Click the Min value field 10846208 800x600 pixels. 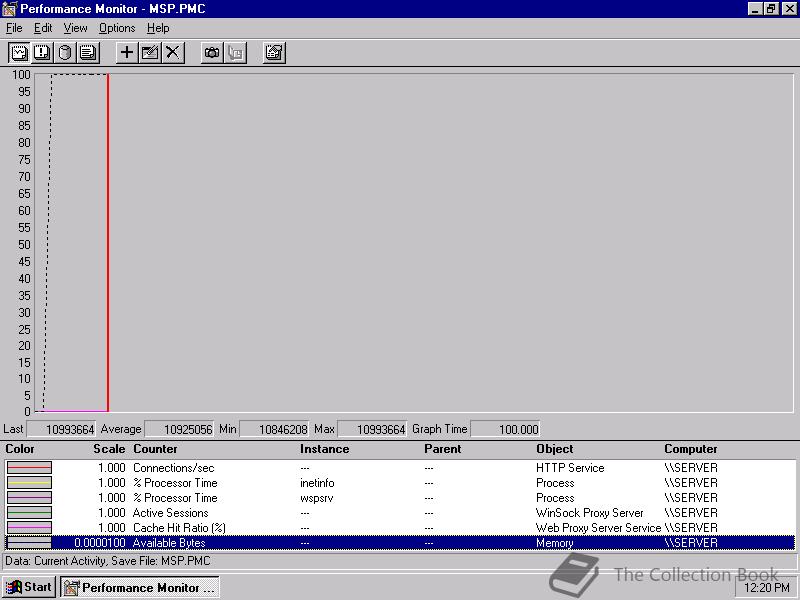pyautogui.click(x=274, y=429)
